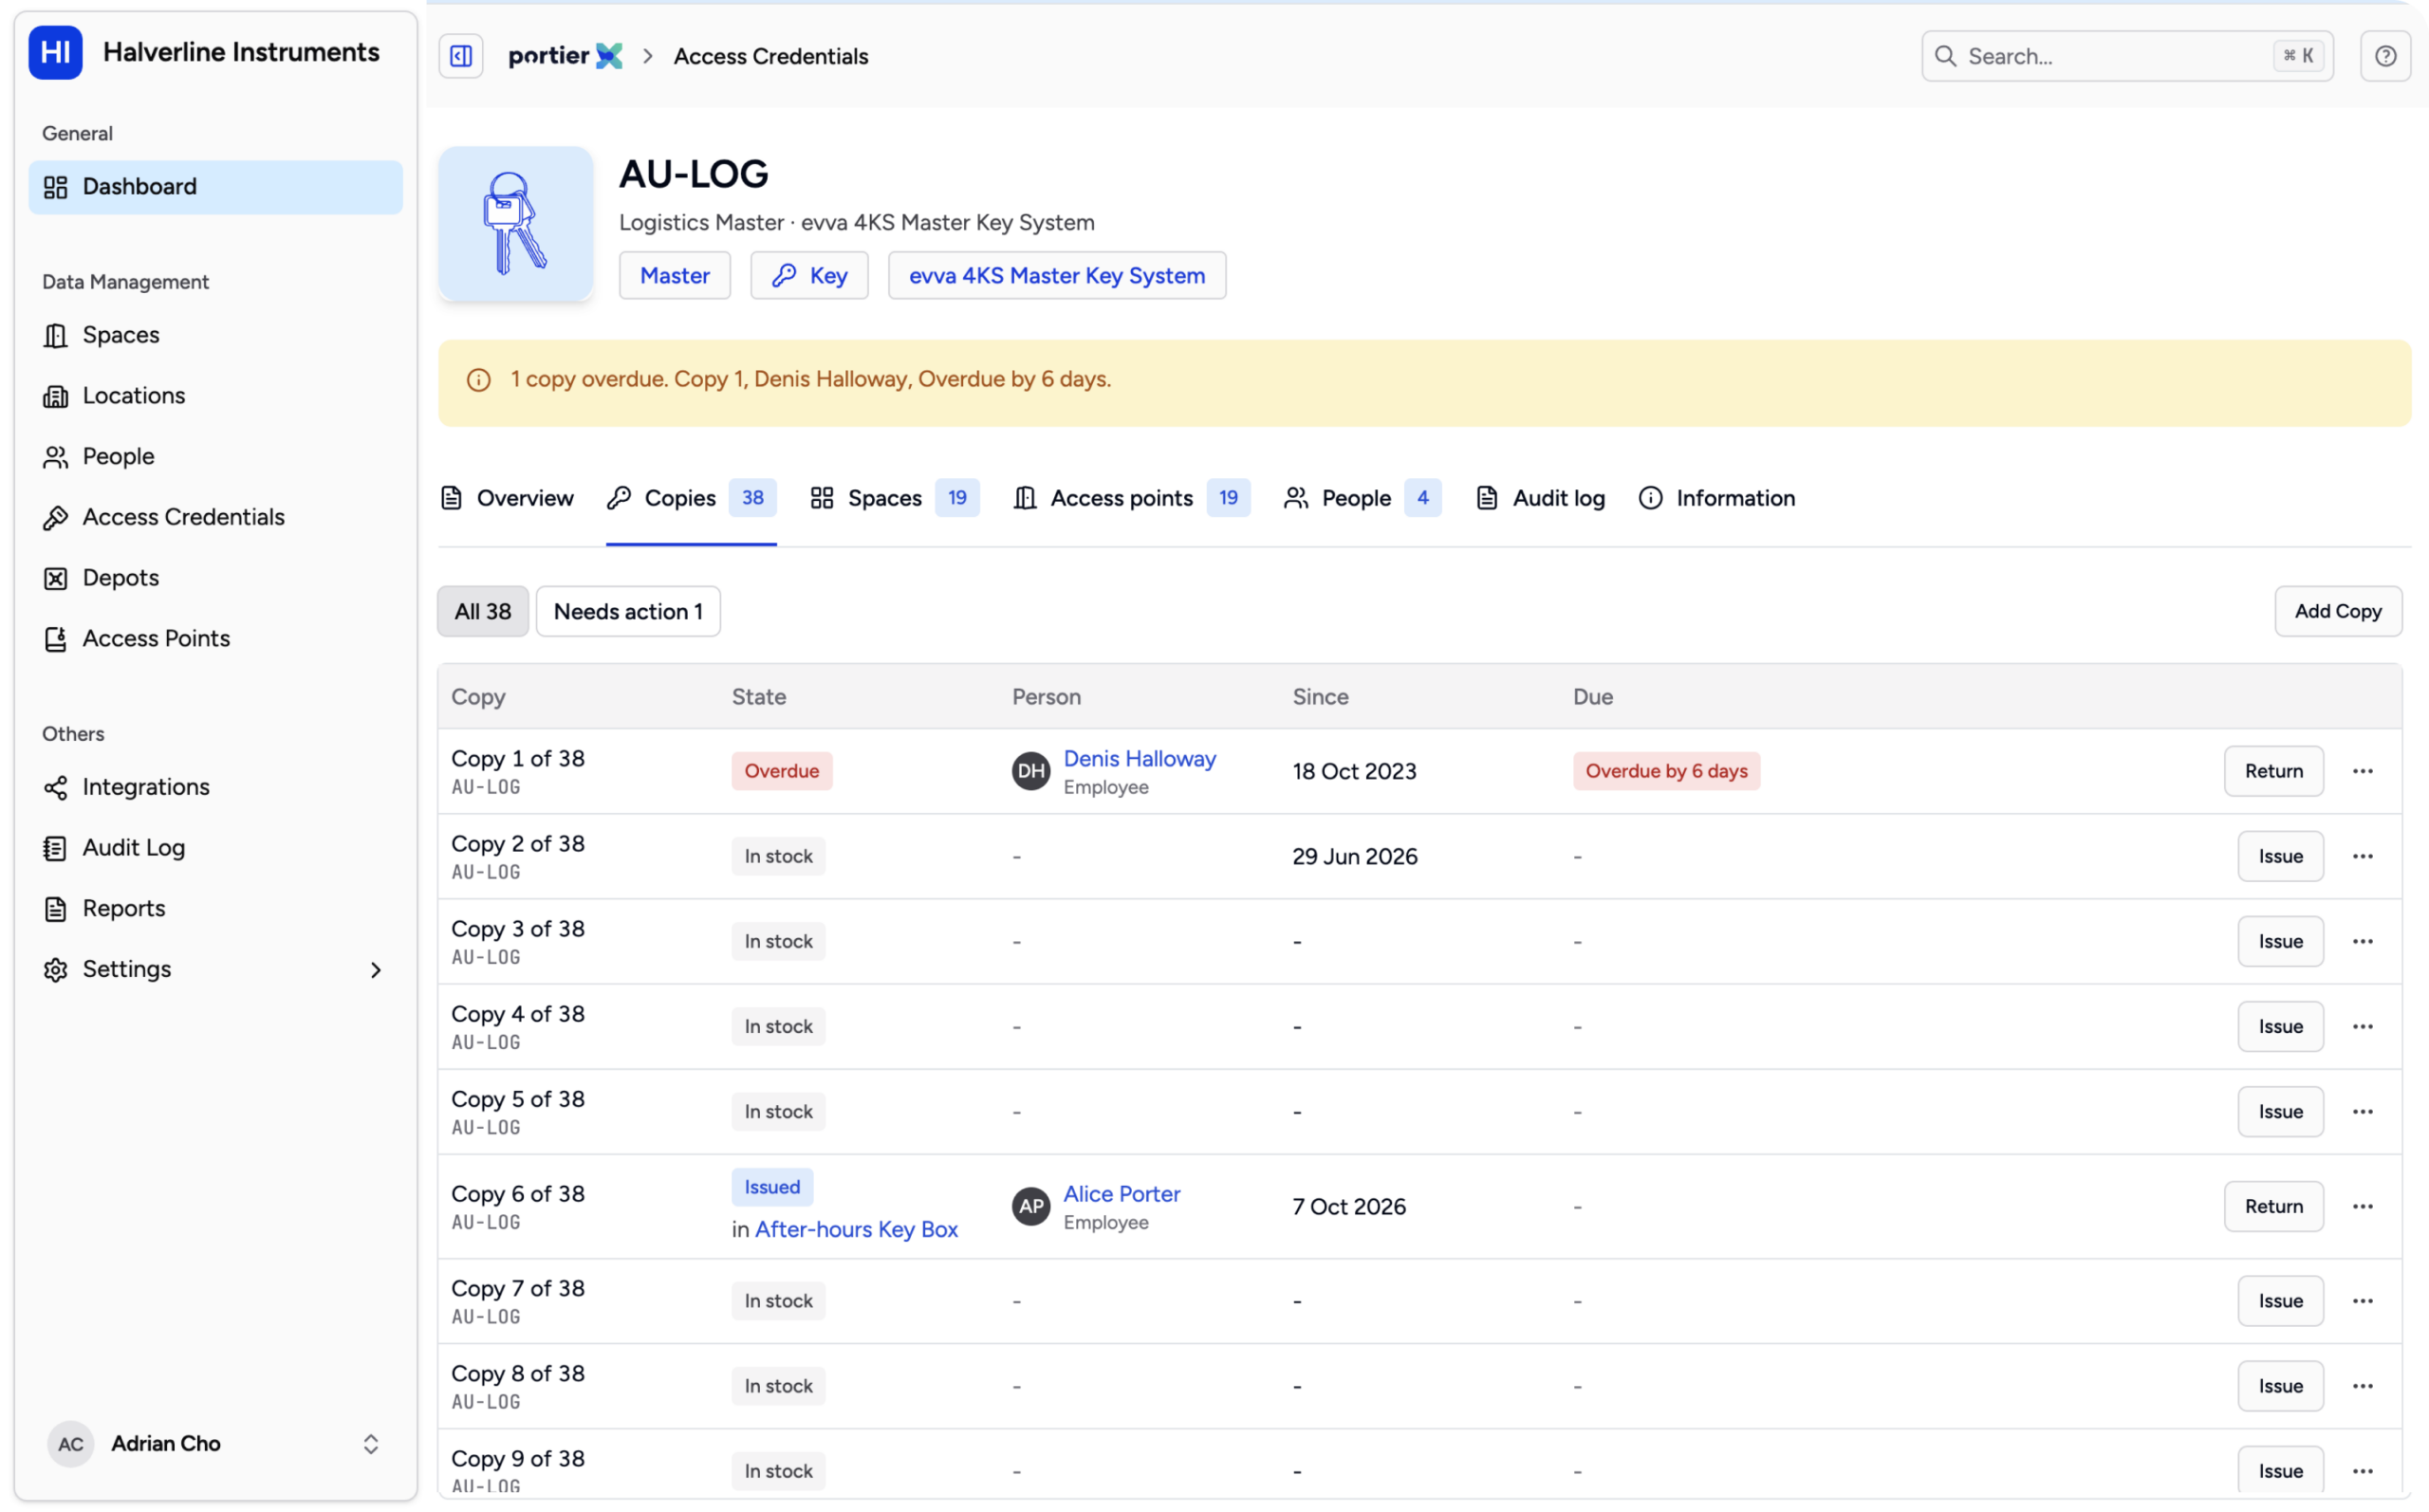Open Access Credentials in the sidebar
The width and height of the screenshot is (2429, 1512).
(x=215, y=517)
